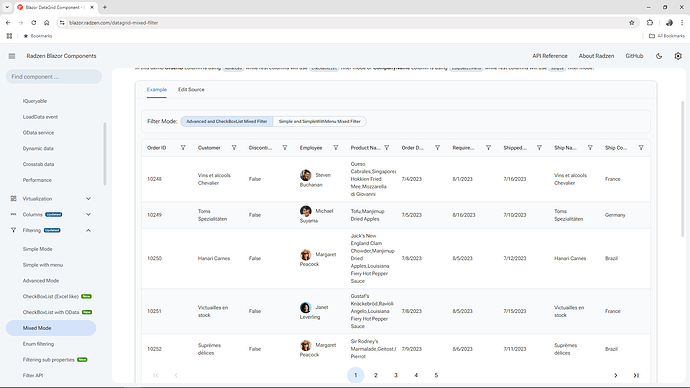Toggle dark mode moon icon

click(x=659, y=56)
